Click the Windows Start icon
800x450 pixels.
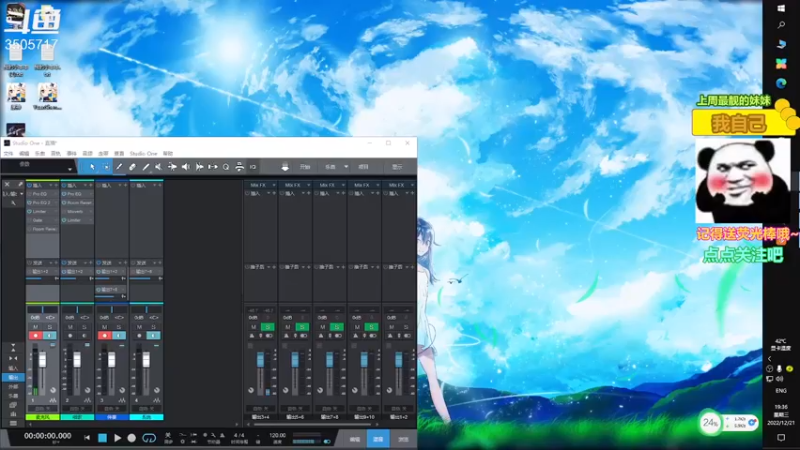click(781, 9)
